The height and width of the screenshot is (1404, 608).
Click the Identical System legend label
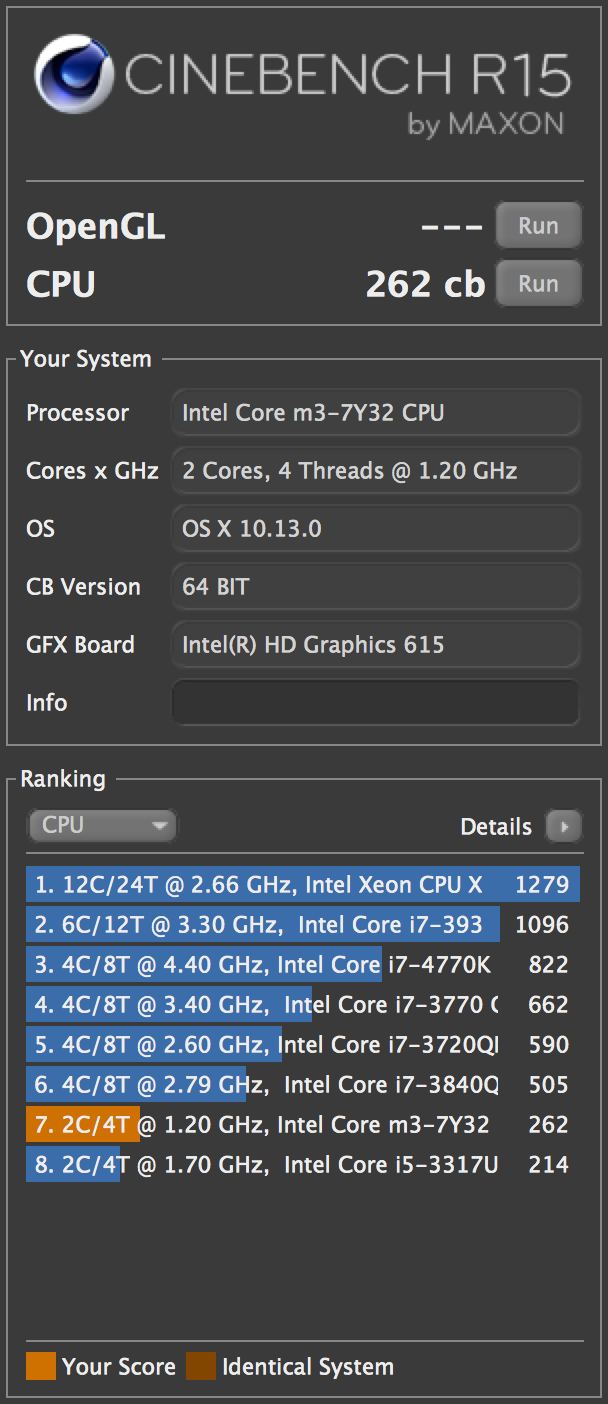point(308,1367)
